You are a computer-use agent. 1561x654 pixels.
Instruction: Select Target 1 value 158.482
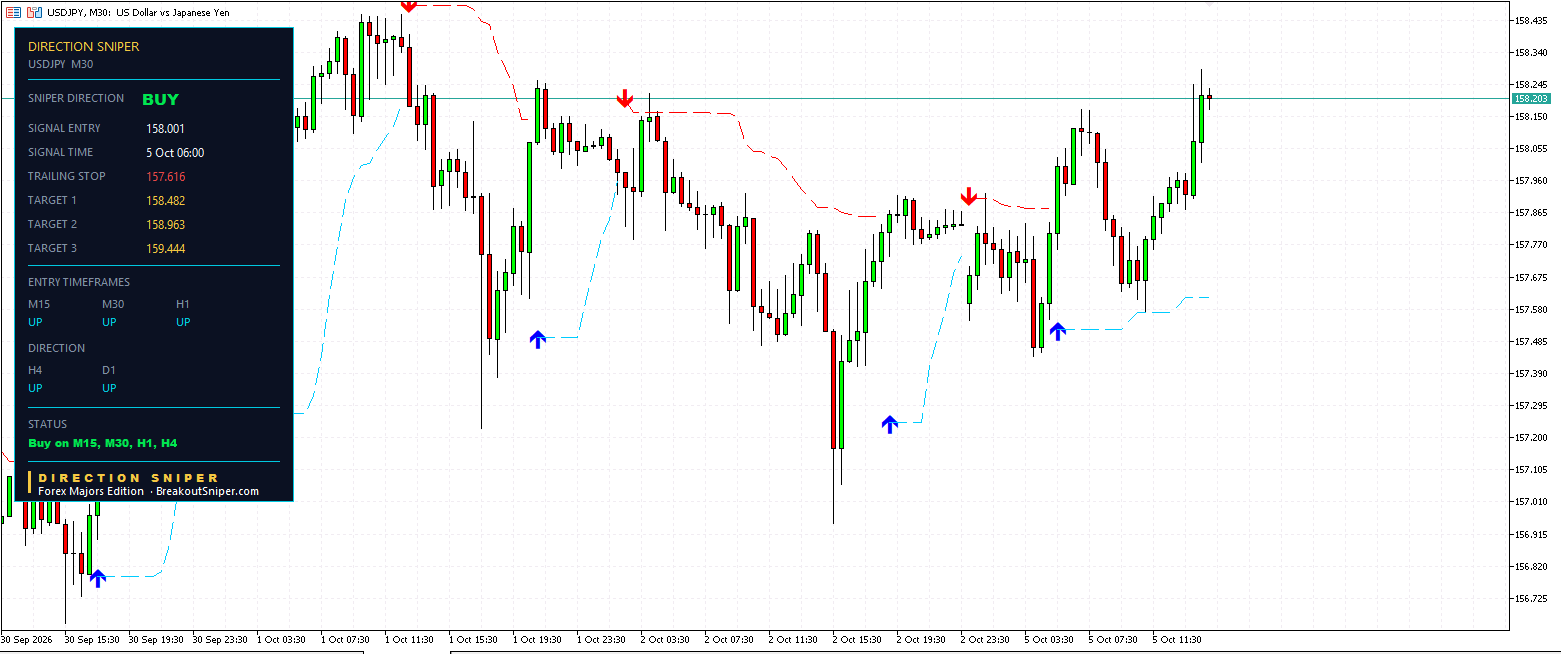(165, 201)
